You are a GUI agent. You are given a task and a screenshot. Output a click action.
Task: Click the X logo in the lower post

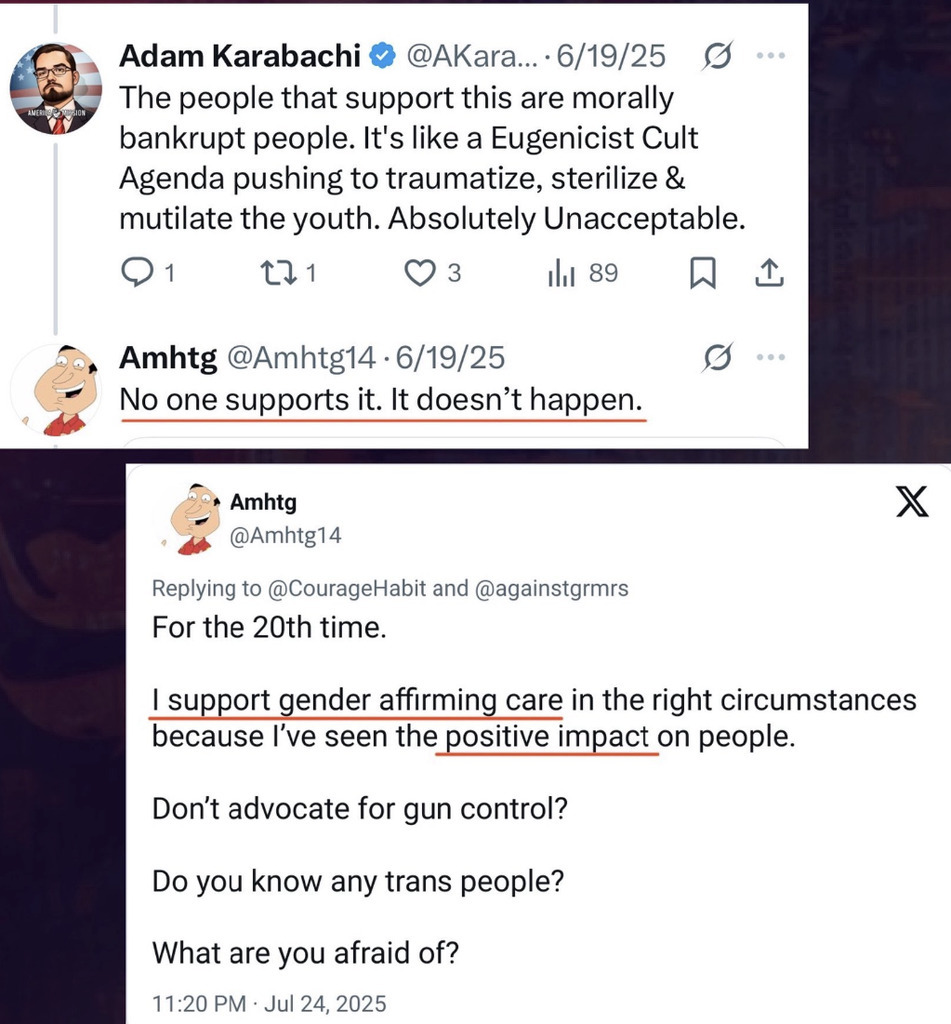[911, 505]
